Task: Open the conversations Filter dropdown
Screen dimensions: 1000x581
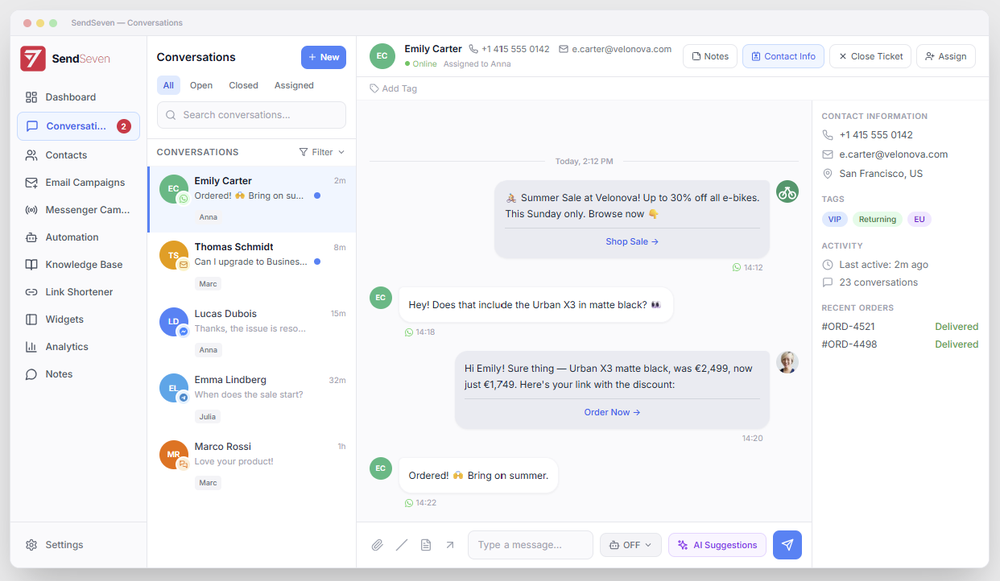Action: click(321, 151)
